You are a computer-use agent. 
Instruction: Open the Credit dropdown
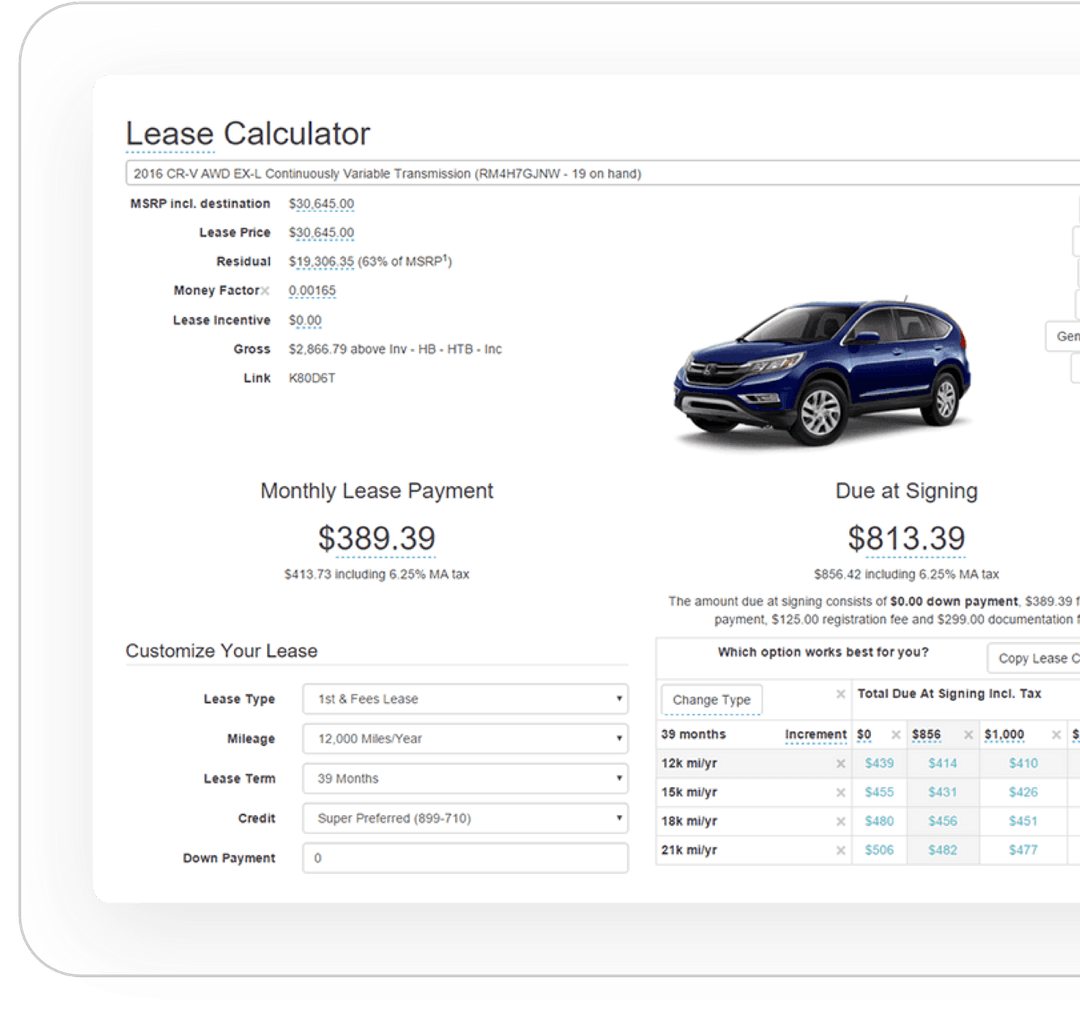[x=466, y=818]
